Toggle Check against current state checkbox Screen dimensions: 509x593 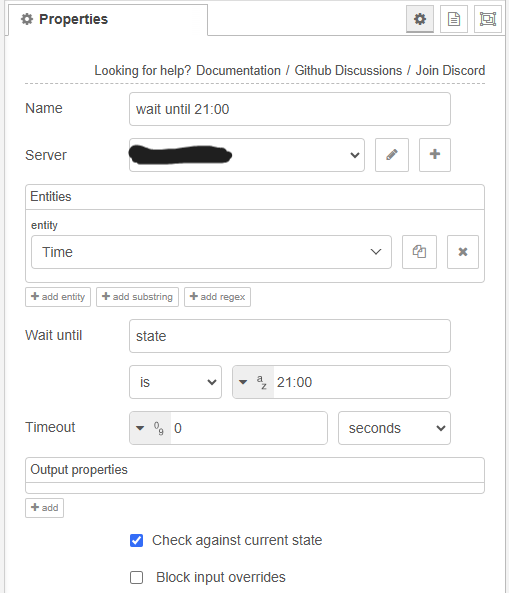click(x=137, y=540)
